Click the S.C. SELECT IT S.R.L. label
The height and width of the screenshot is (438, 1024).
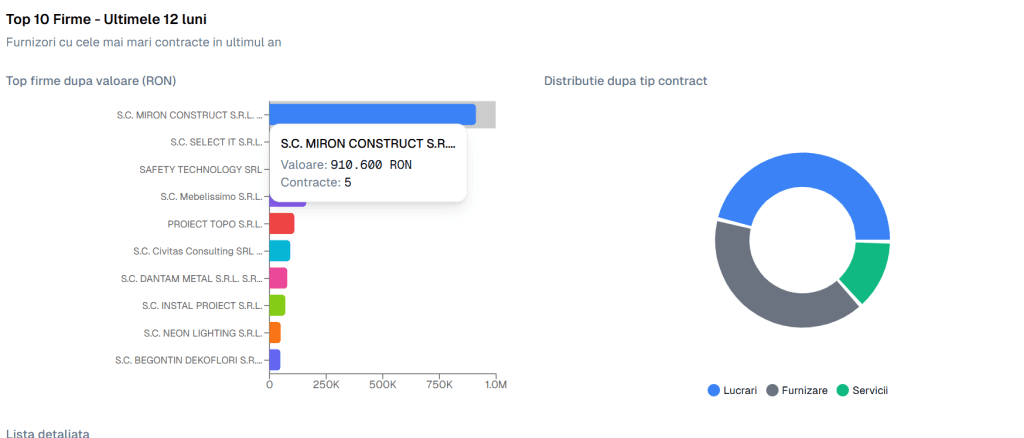point(216,142)
